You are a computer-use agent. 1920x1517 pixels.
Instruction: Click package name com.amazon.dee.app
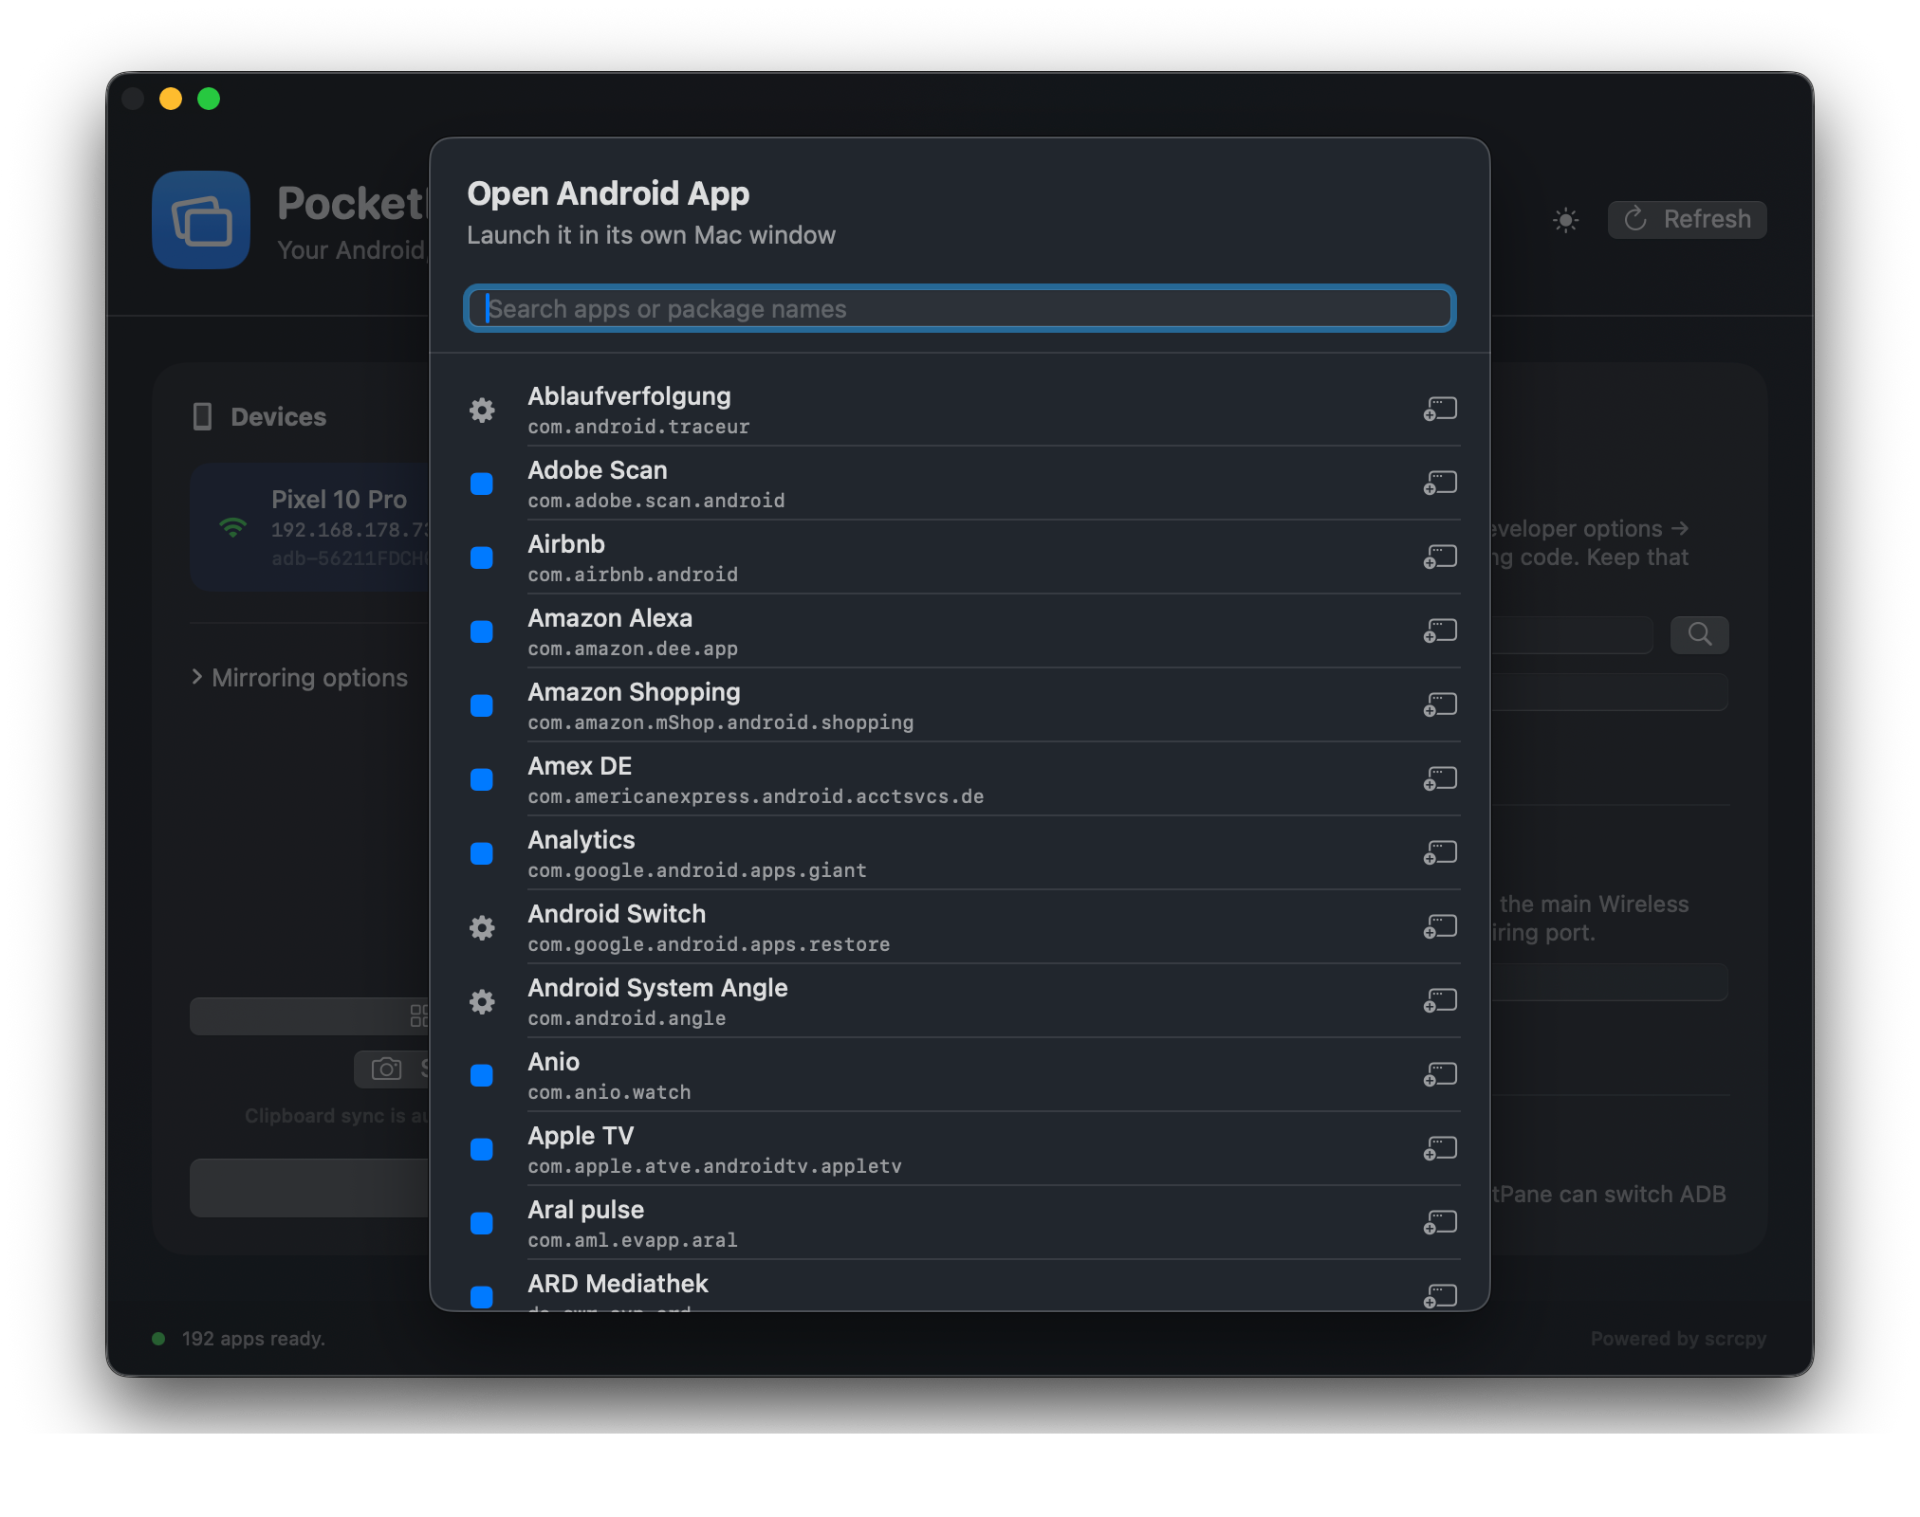point(633,649)
